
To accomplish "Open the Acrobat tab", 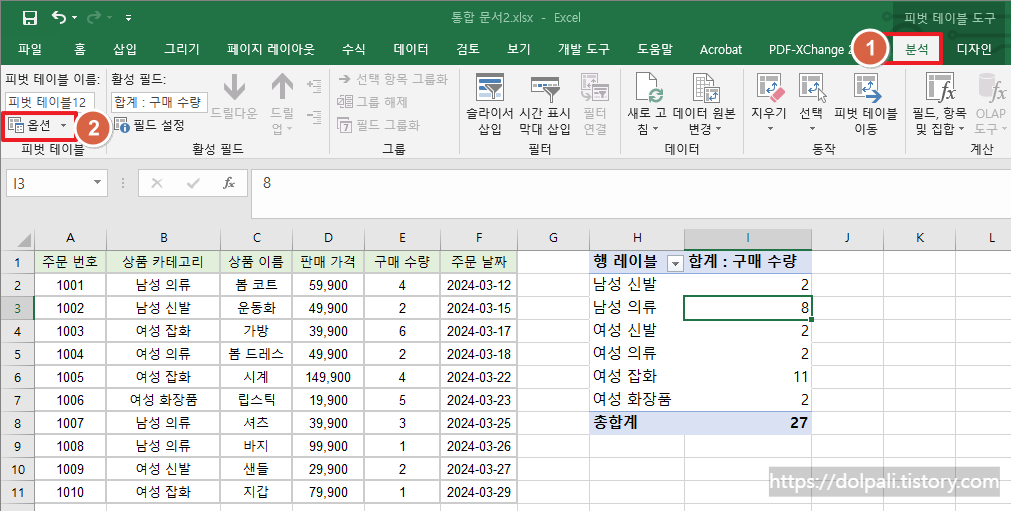I will click(721, 49).
